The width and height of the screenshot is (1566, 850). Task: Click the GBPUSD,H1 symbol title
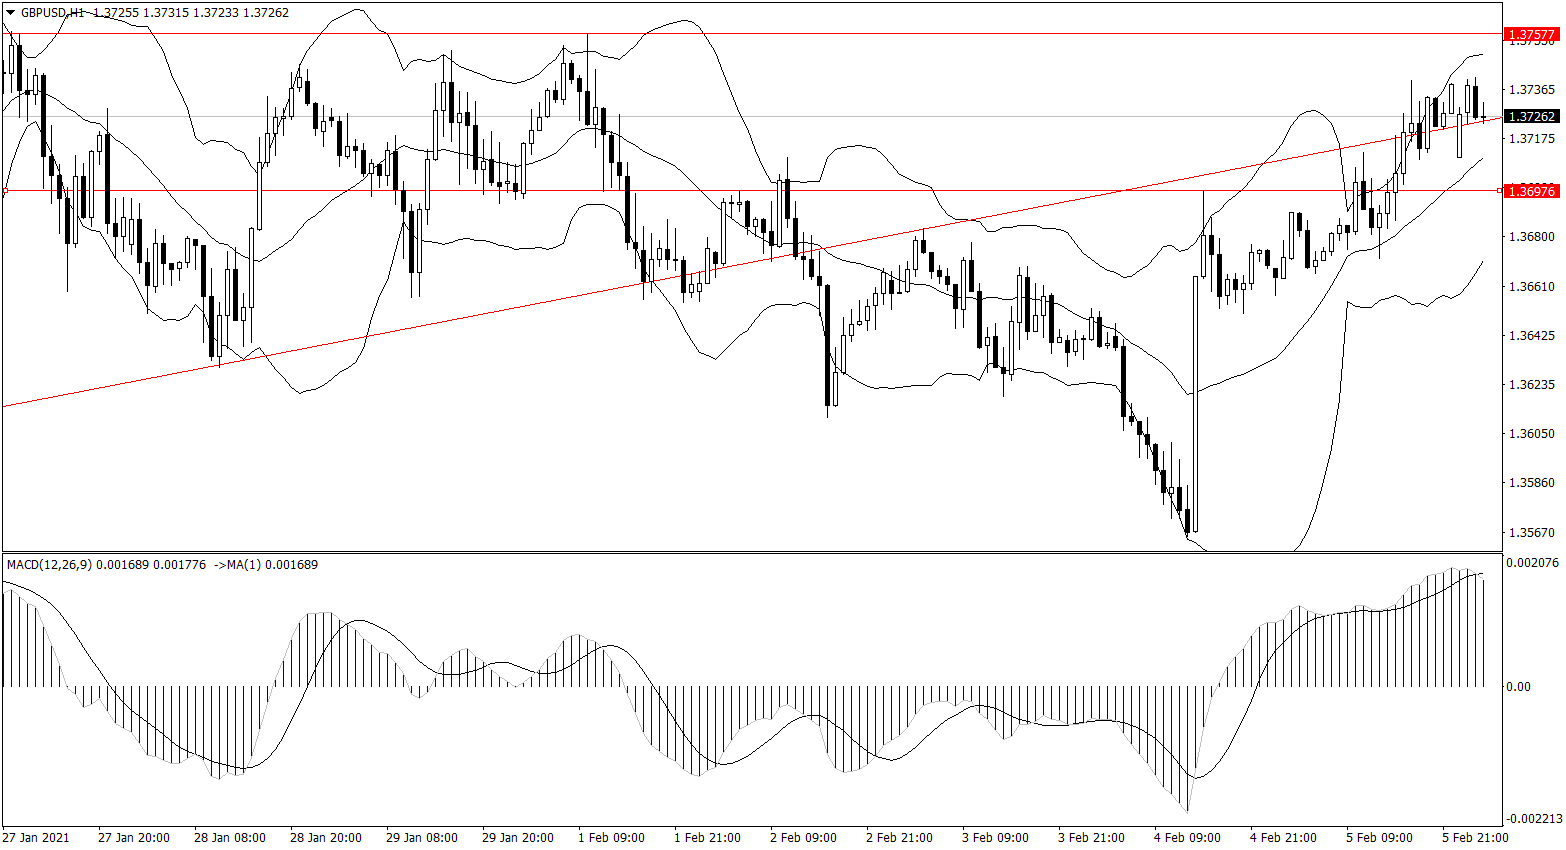pos(53,13)
